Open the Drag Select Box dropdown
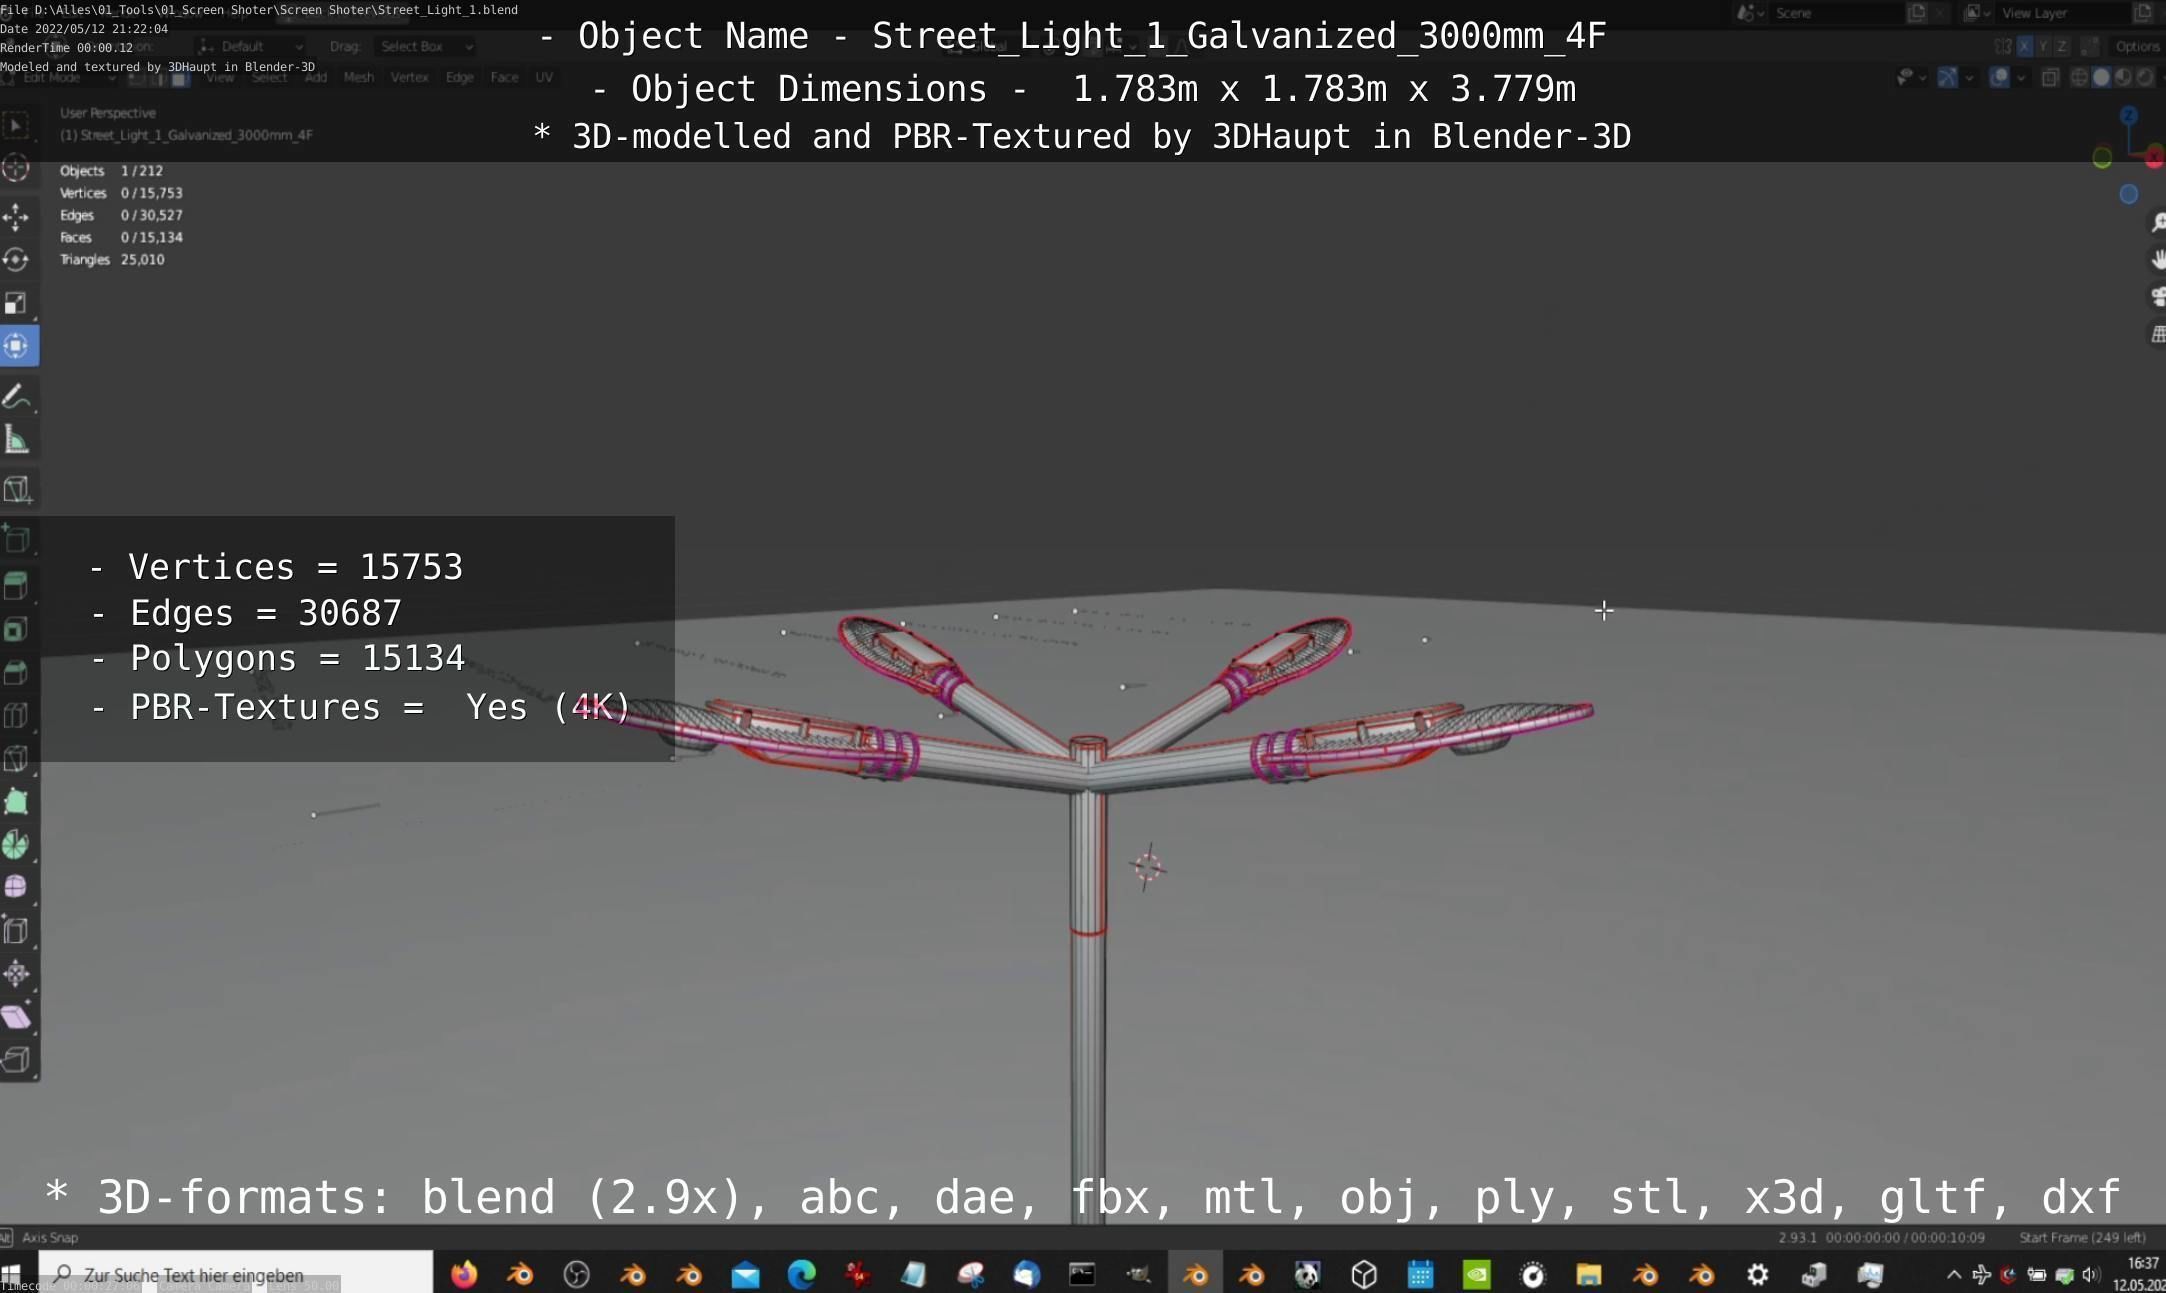 426,47
